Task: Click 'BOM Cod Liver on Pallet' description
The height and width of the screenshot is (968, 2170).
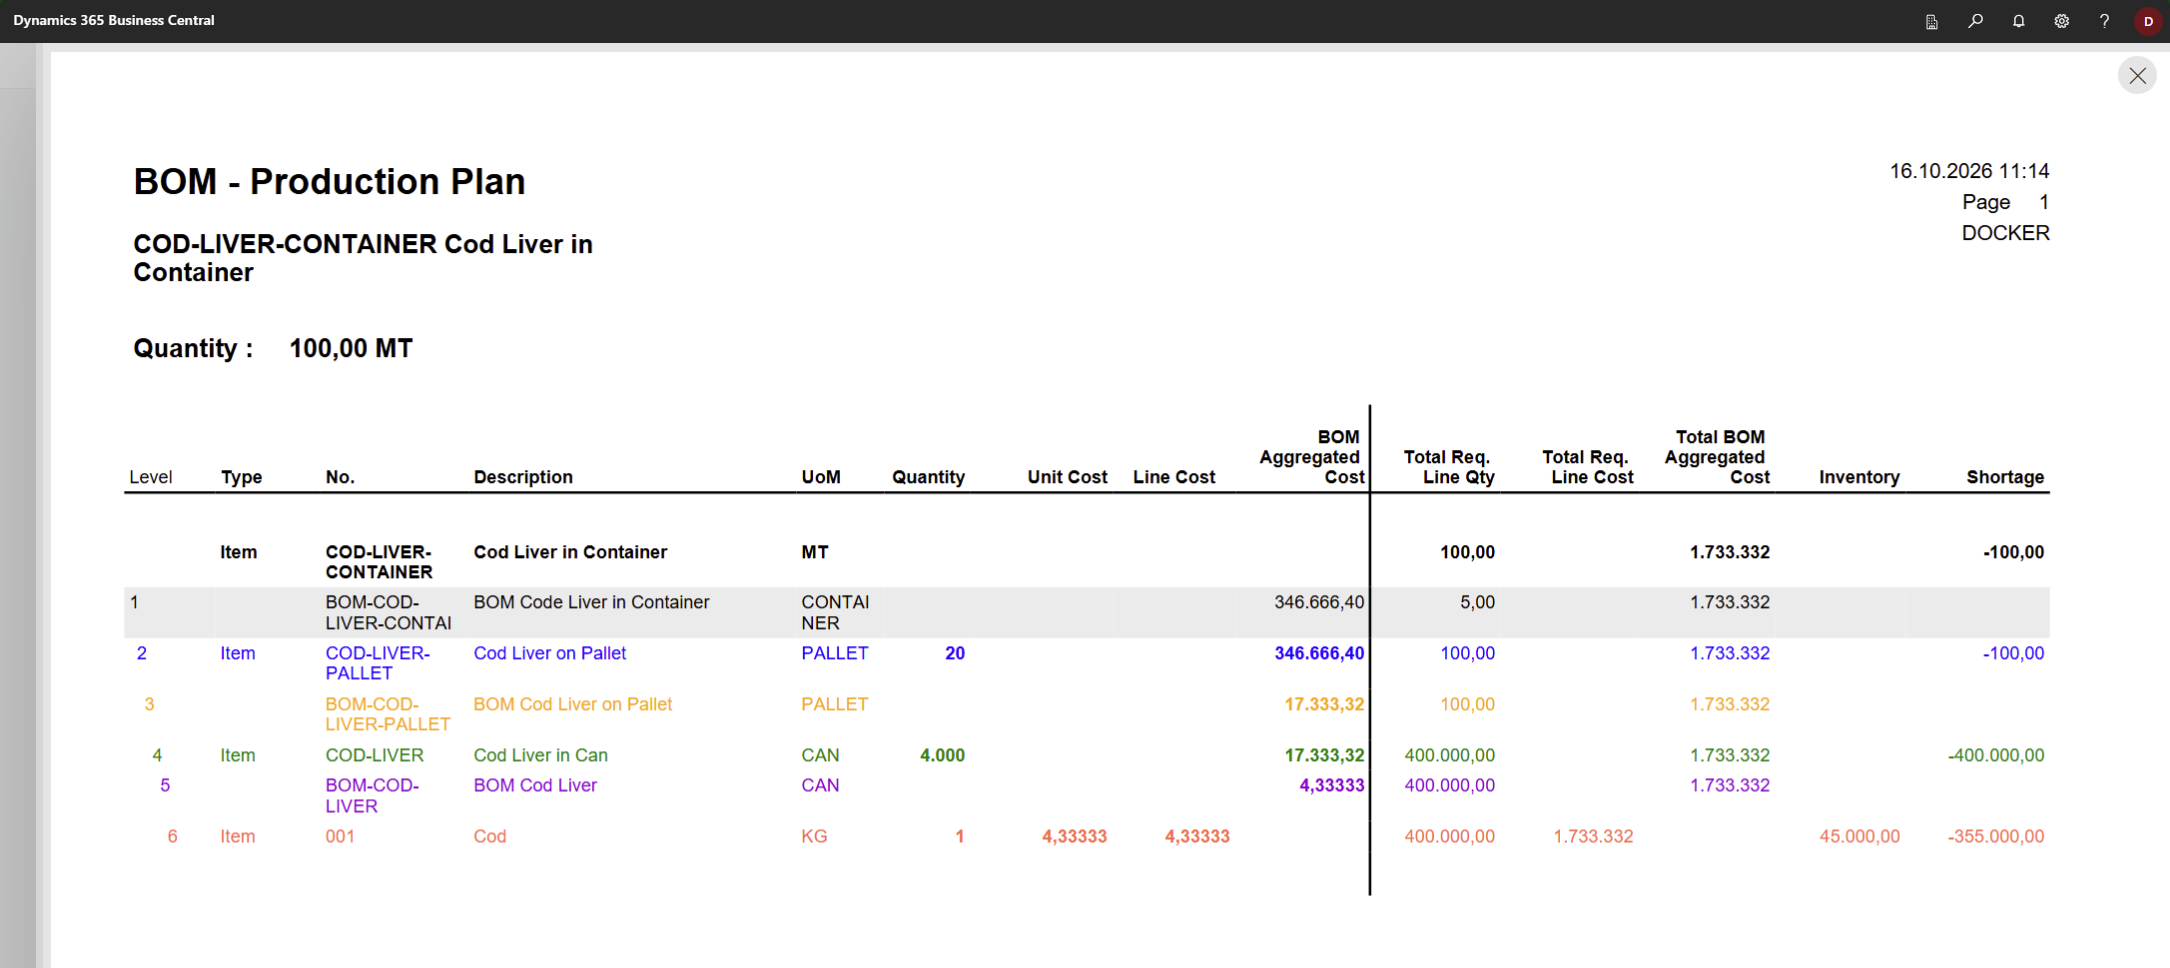Action: click(572, 704)
